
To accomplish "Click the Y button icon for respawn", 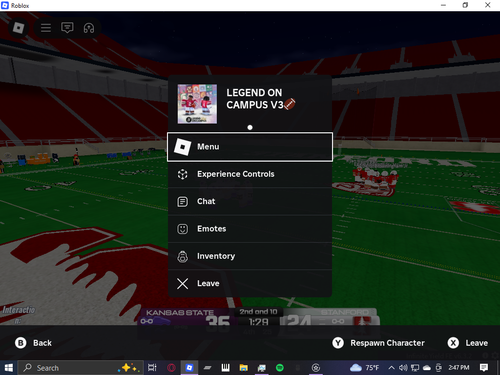I will [x=338, y=343].
